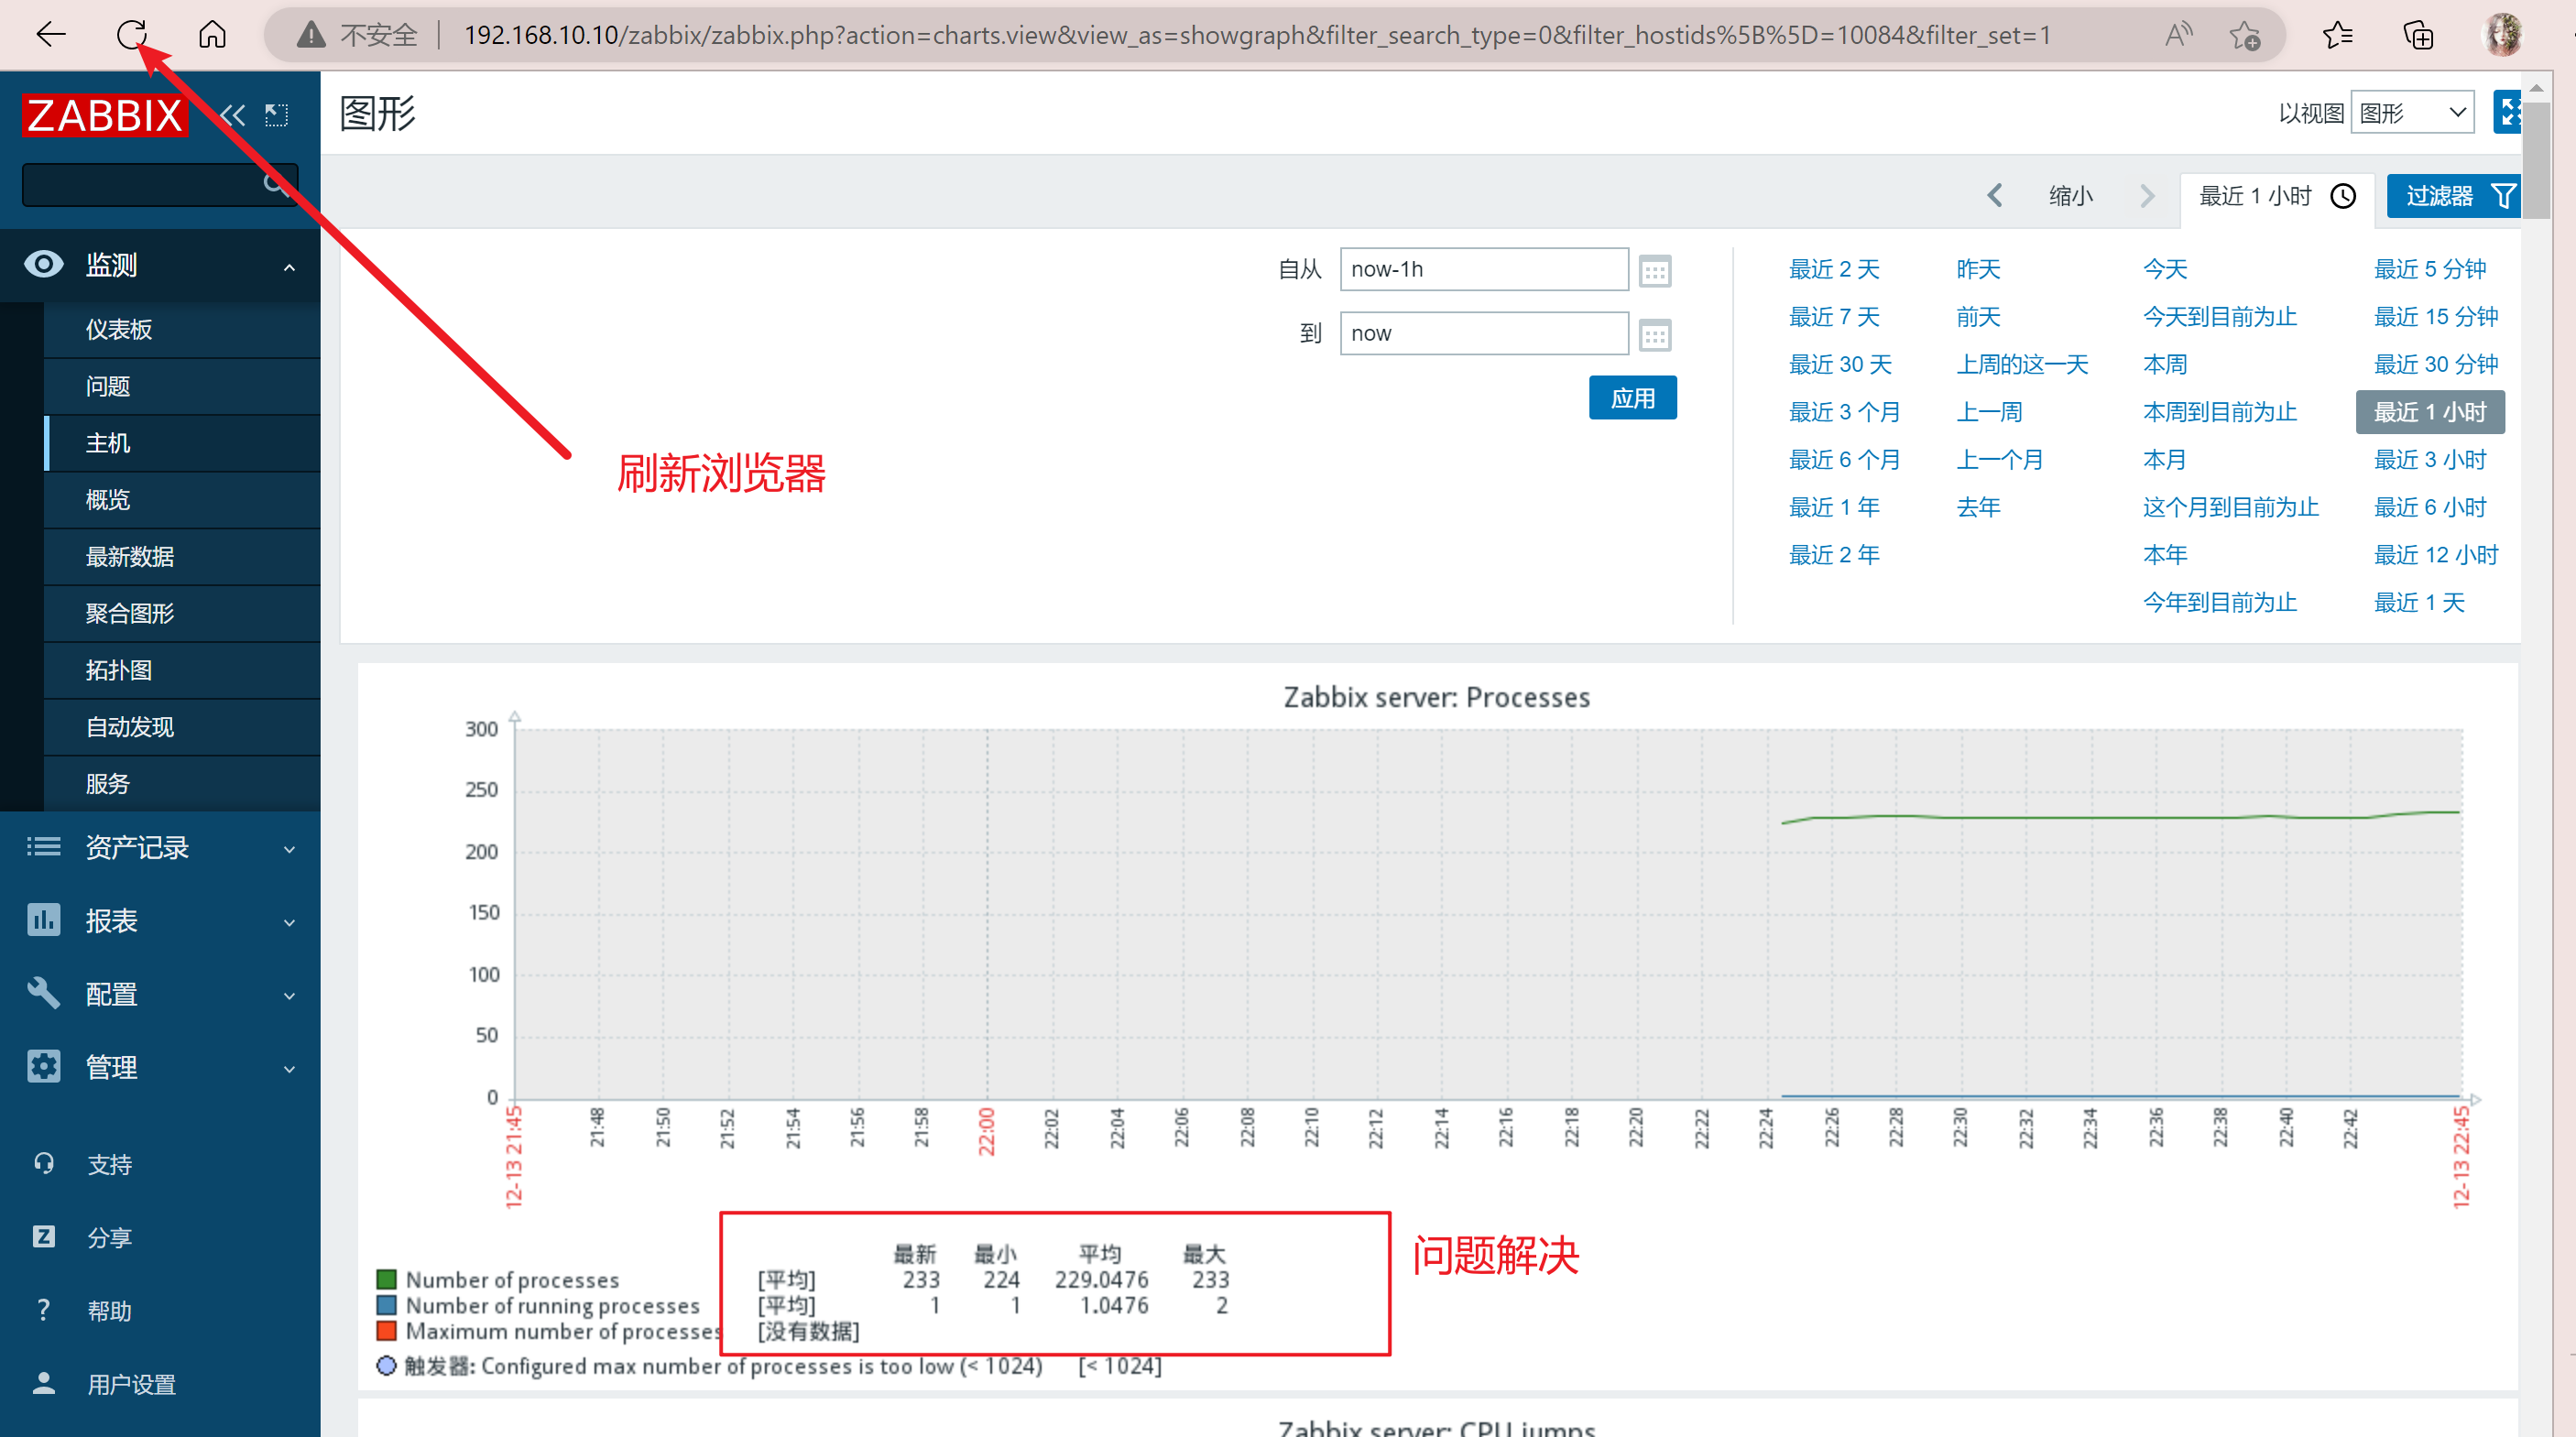Viewport: 2576px width, 1437px height.
Task: Open calendar picker for 自从 field
Action: pyautogui.click(x=1655, y=271)
